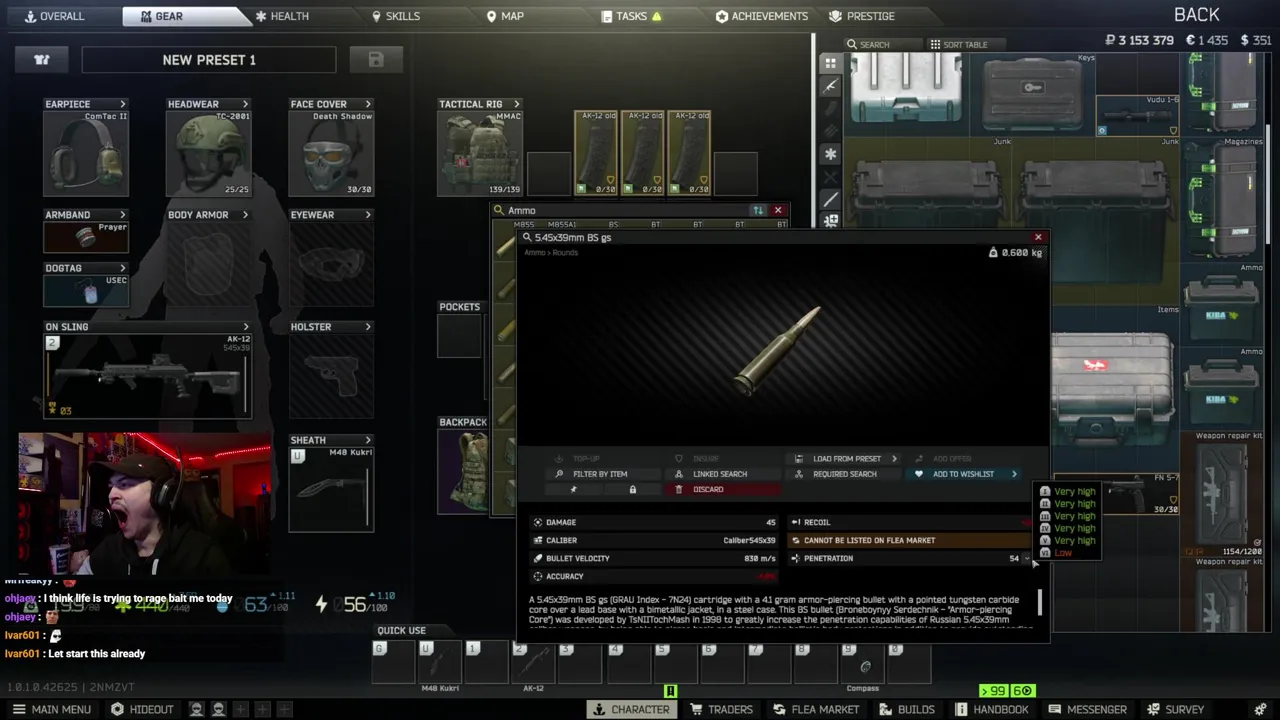Click Required Search option
Viewport: 1280px width, 720px height.
(x=844, y=474)
